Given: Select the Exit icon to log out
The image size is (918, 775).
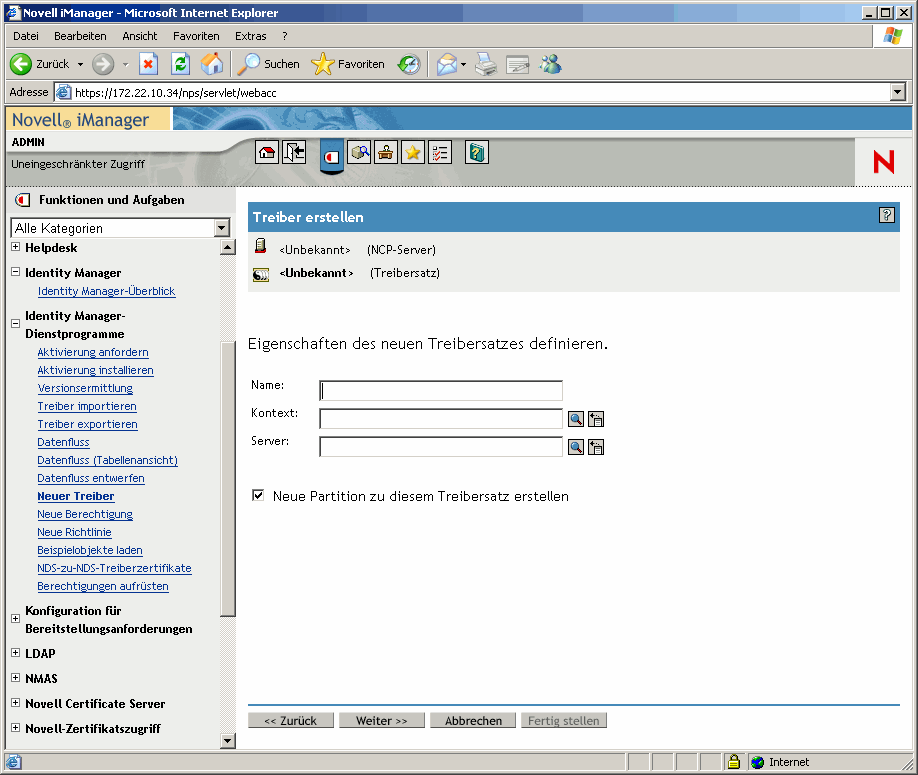Looking at the screenshot, I should point(294,152).
